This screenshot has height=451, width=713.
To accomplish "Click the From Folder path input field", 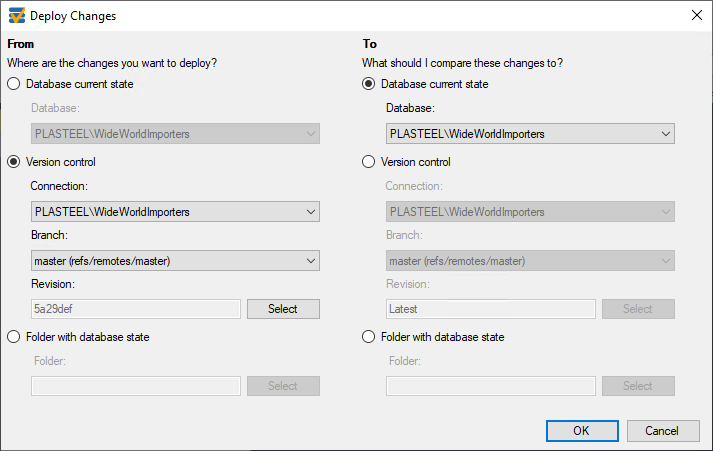I will [x=136, y=386].
